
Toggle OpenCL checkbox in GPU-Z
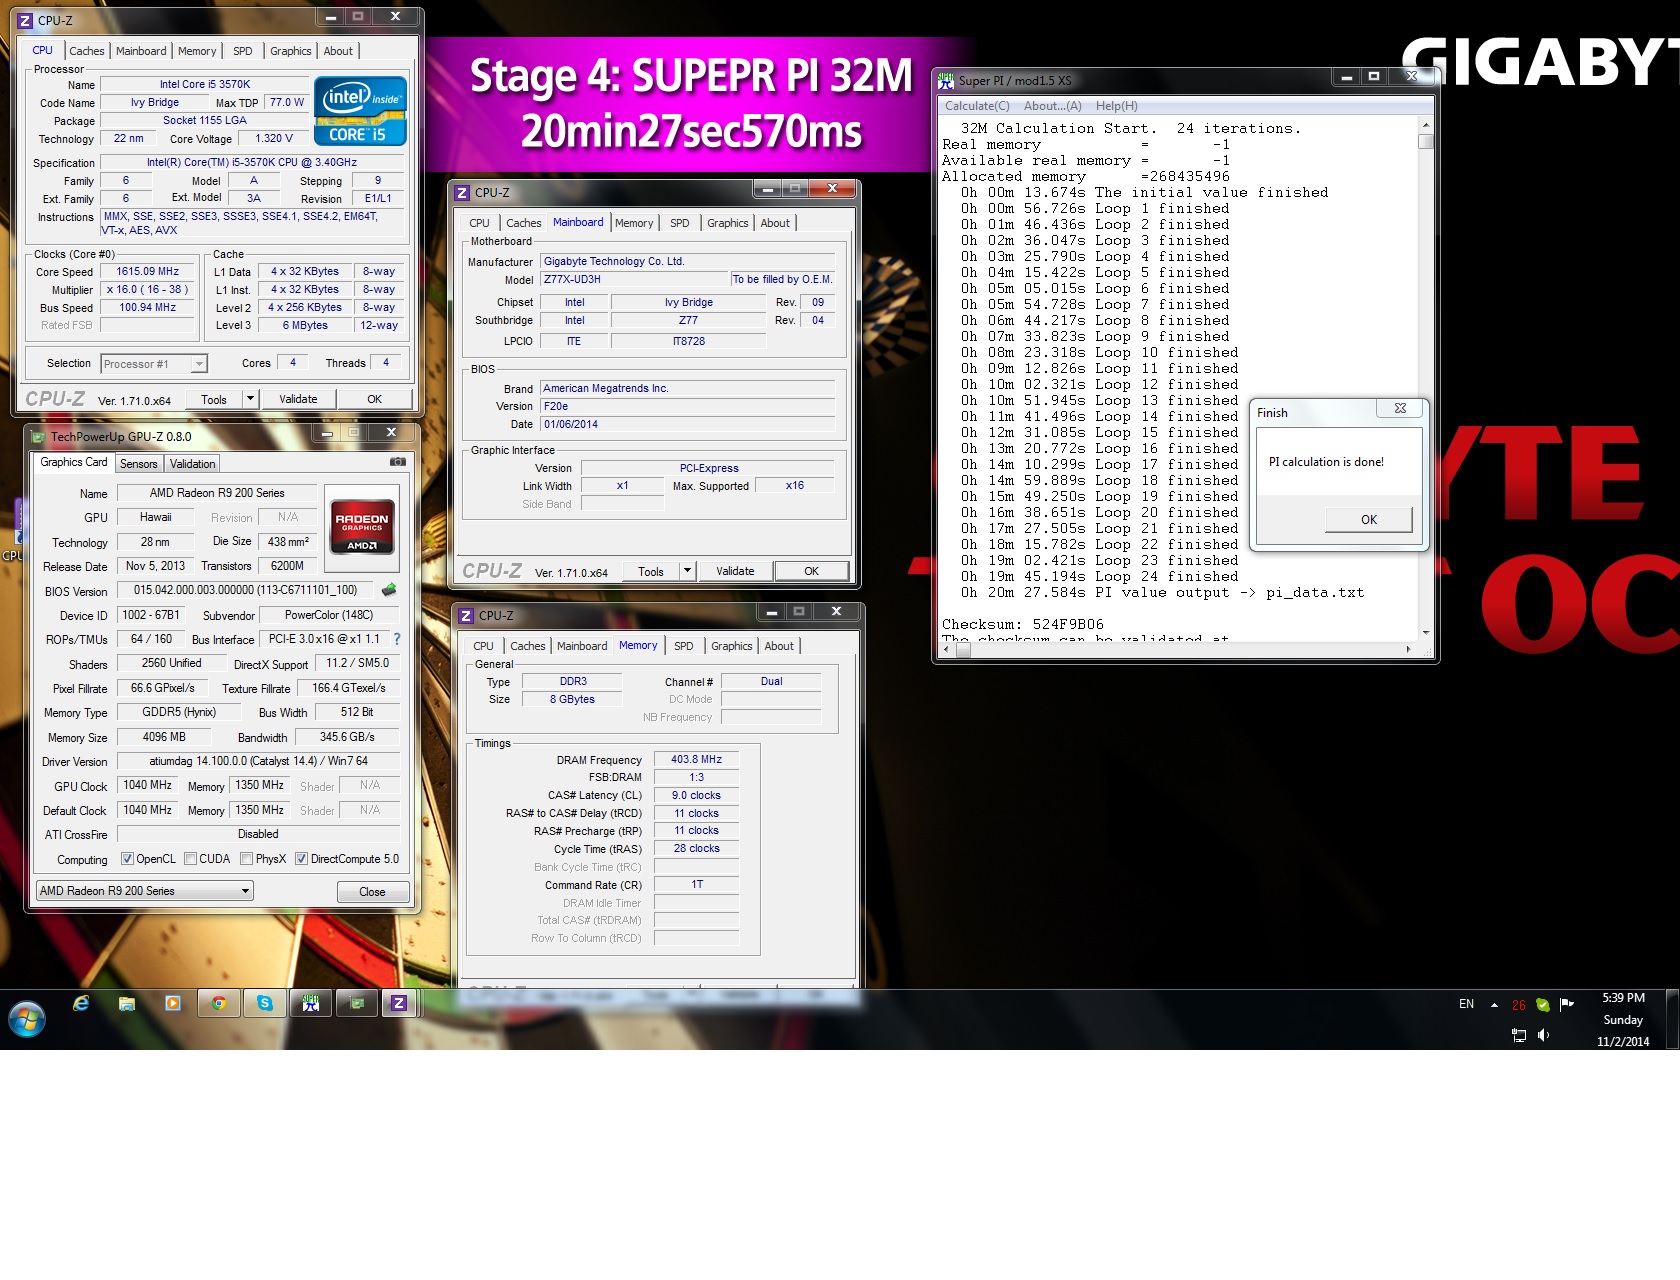tap(127, 859)
